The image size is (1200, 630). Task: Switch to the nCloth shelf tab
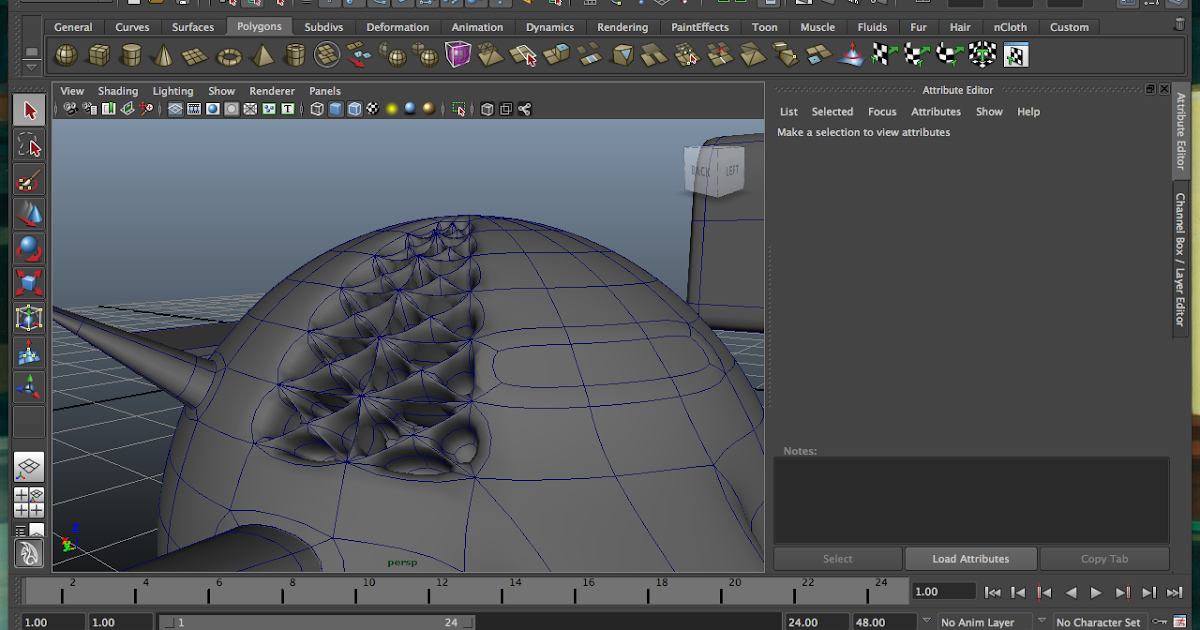pos(1010,27)
